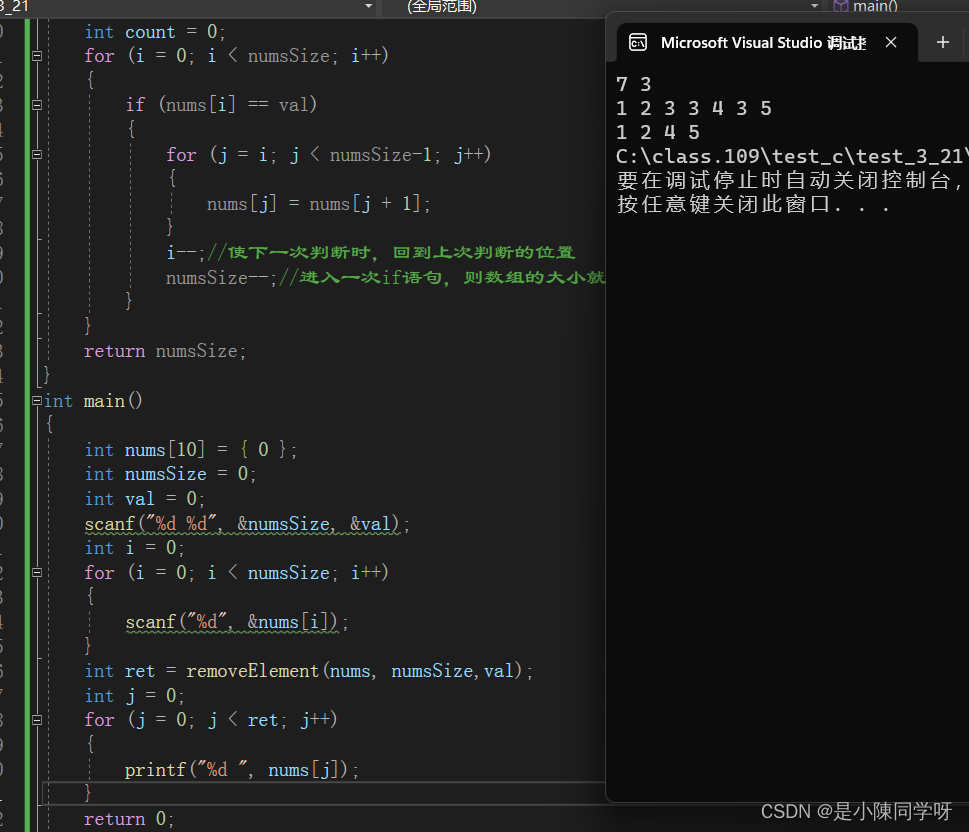Click the removeElement function call

[252, 671]
